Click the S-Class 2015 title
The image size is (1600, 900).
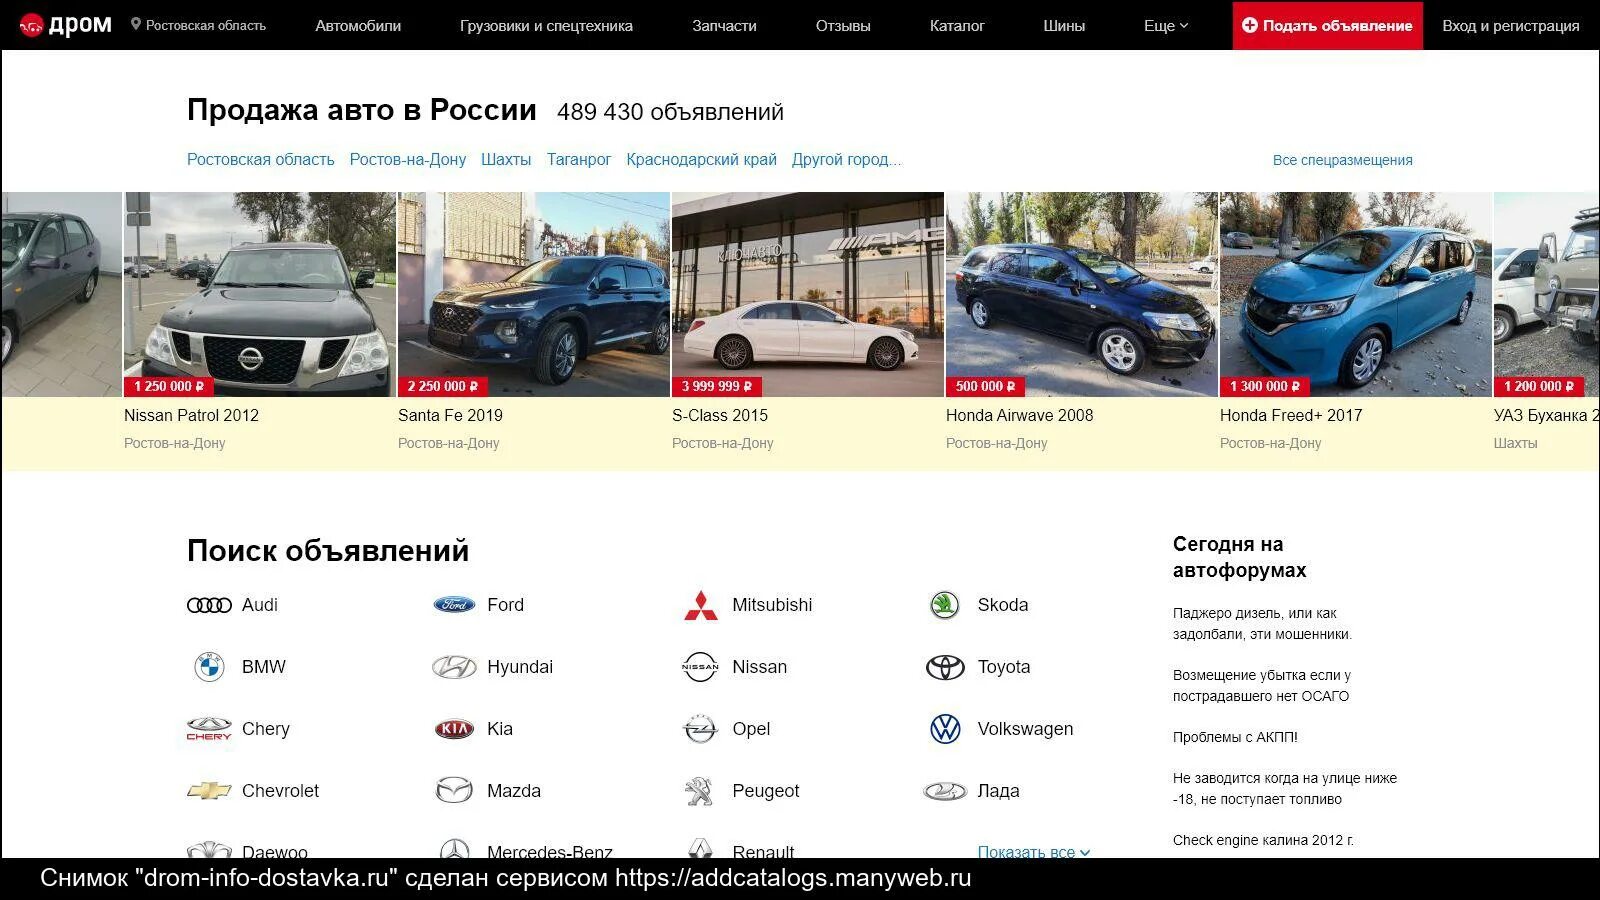coord(720,415)
